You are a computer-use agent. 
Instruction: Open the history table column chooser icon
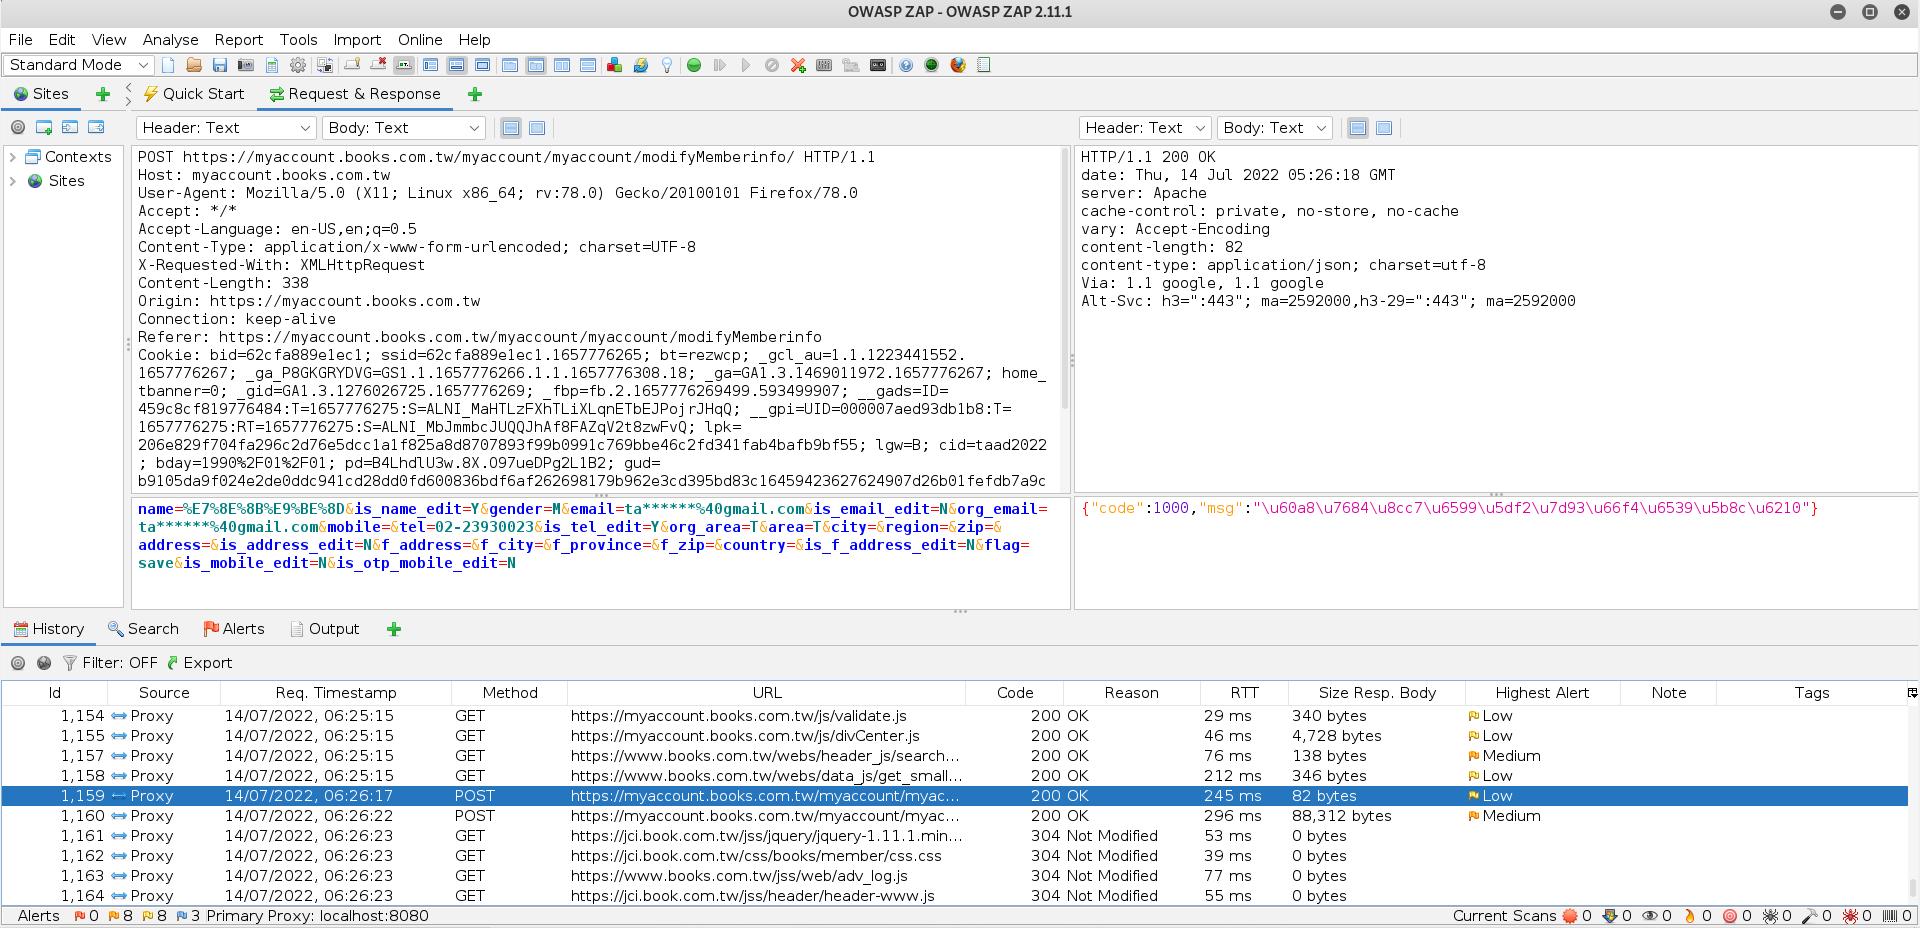pyautogui.click(x=1912, y=693)
